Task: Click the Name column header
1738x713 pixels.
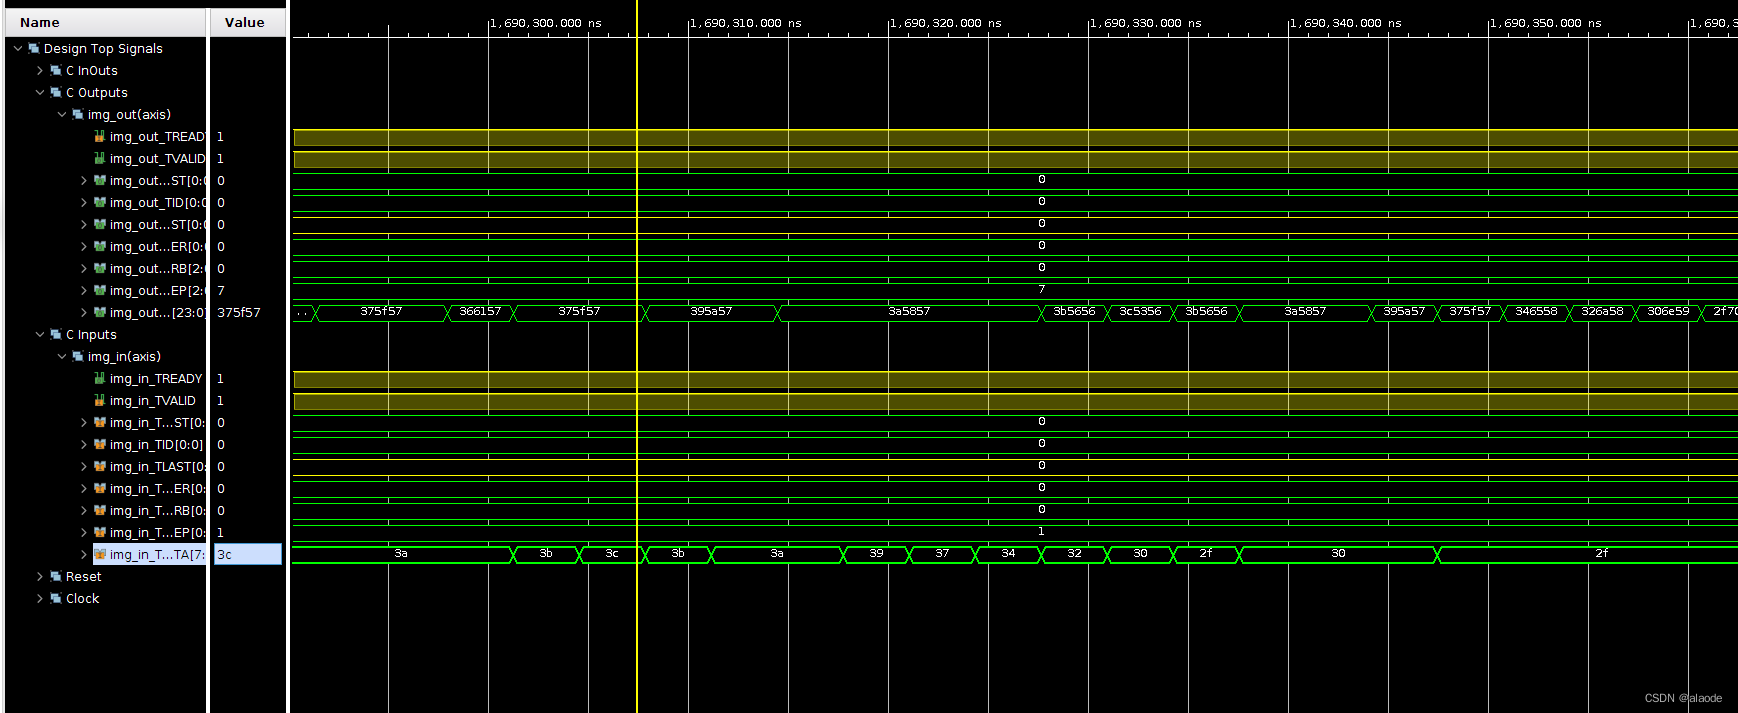Action: 105,22
